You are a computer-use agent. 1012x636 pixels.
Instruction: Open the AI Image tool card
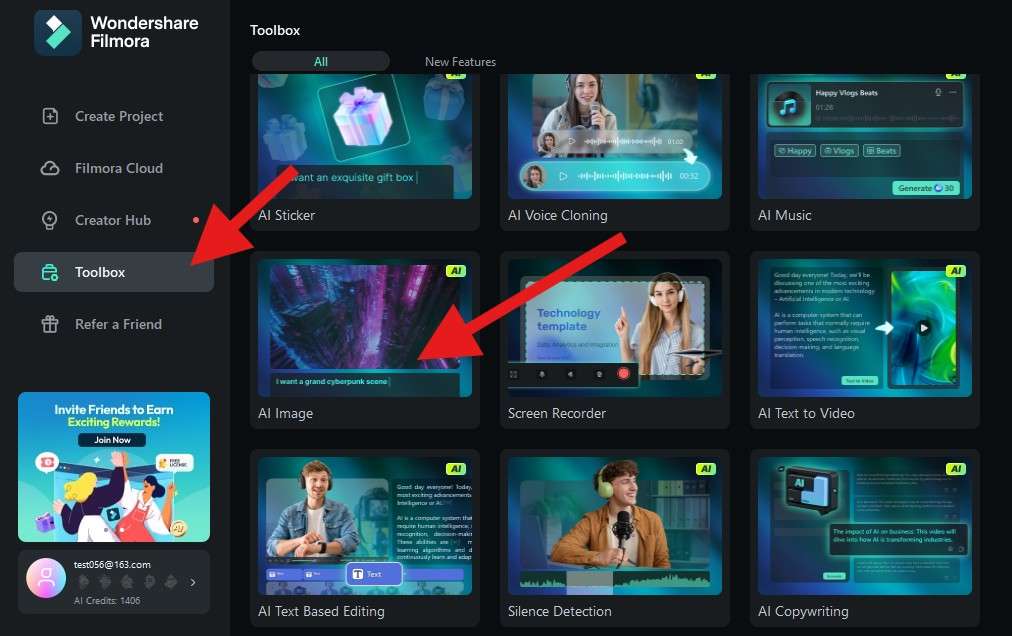[365, 340]
